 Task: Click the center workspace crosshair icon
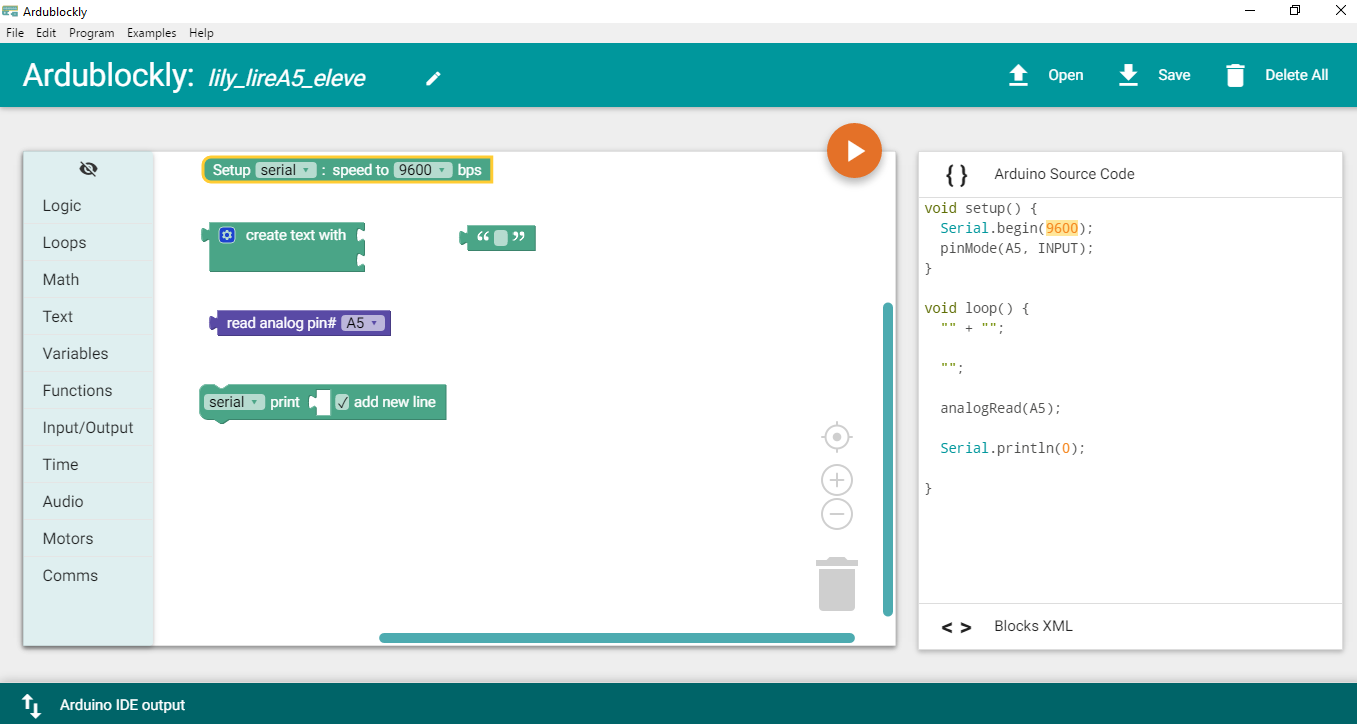click(836, 437)
